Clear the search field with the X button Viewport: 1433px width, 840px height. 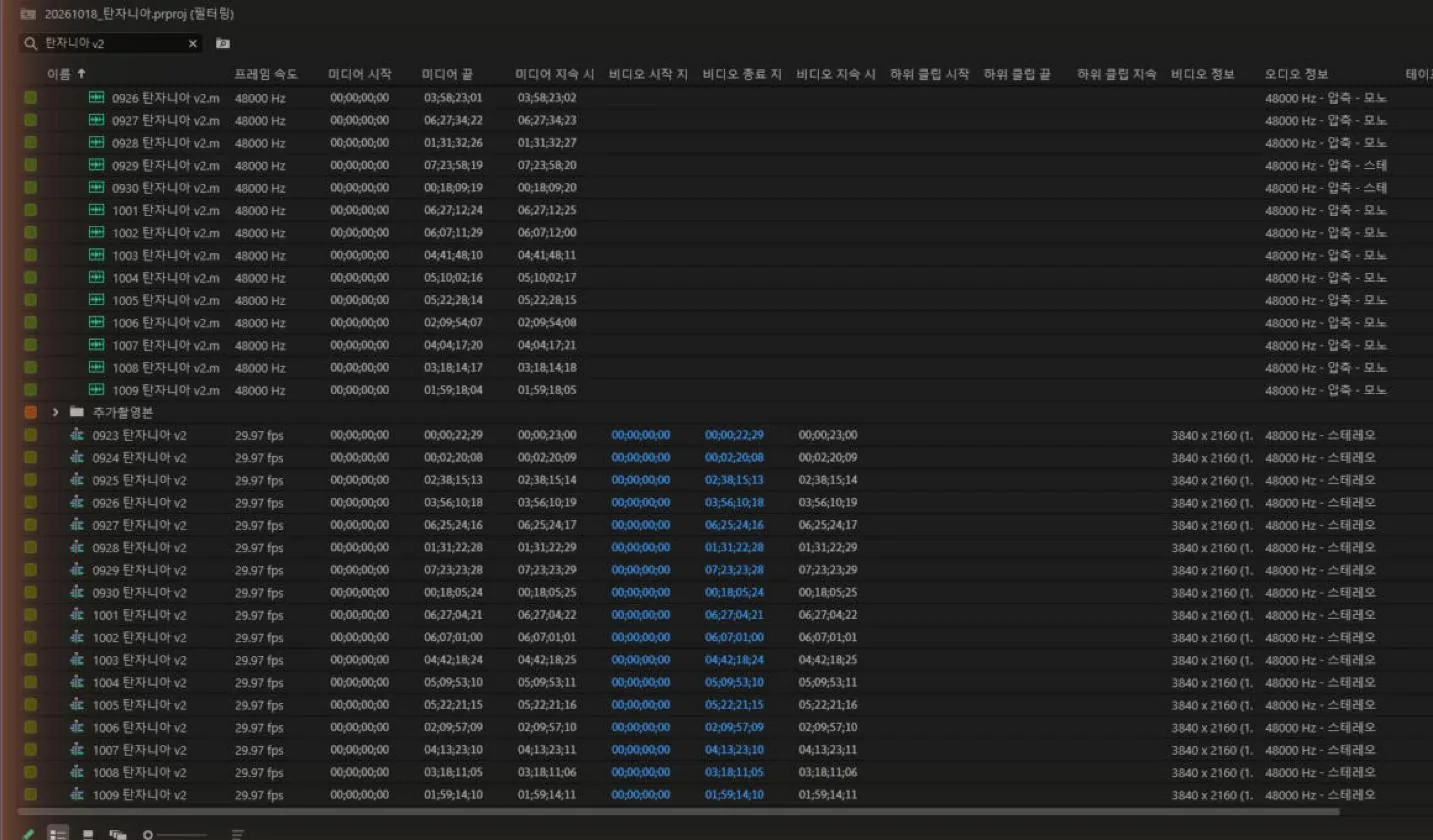(193, 44)
